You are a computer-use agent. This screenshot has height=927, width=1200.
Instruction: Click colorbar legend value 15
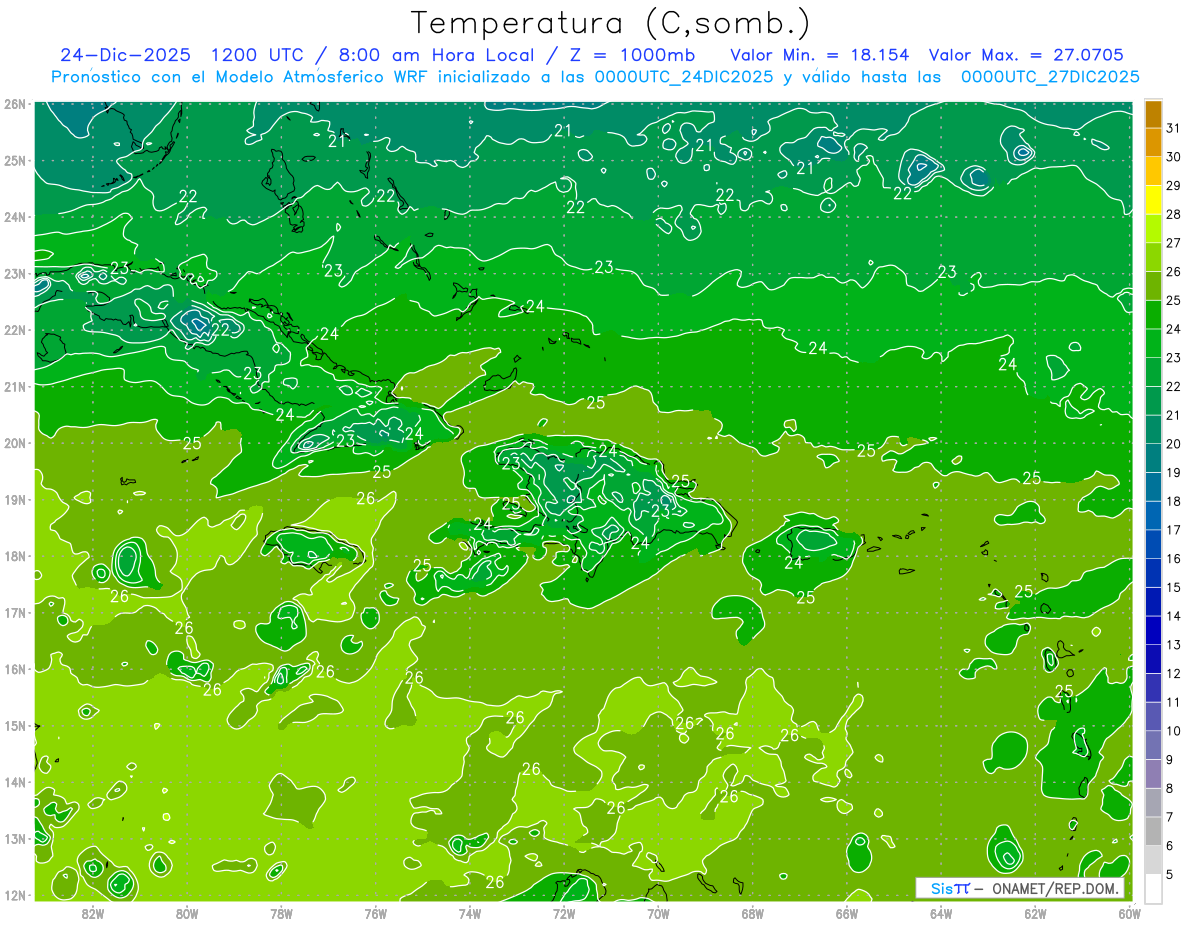1174,587
